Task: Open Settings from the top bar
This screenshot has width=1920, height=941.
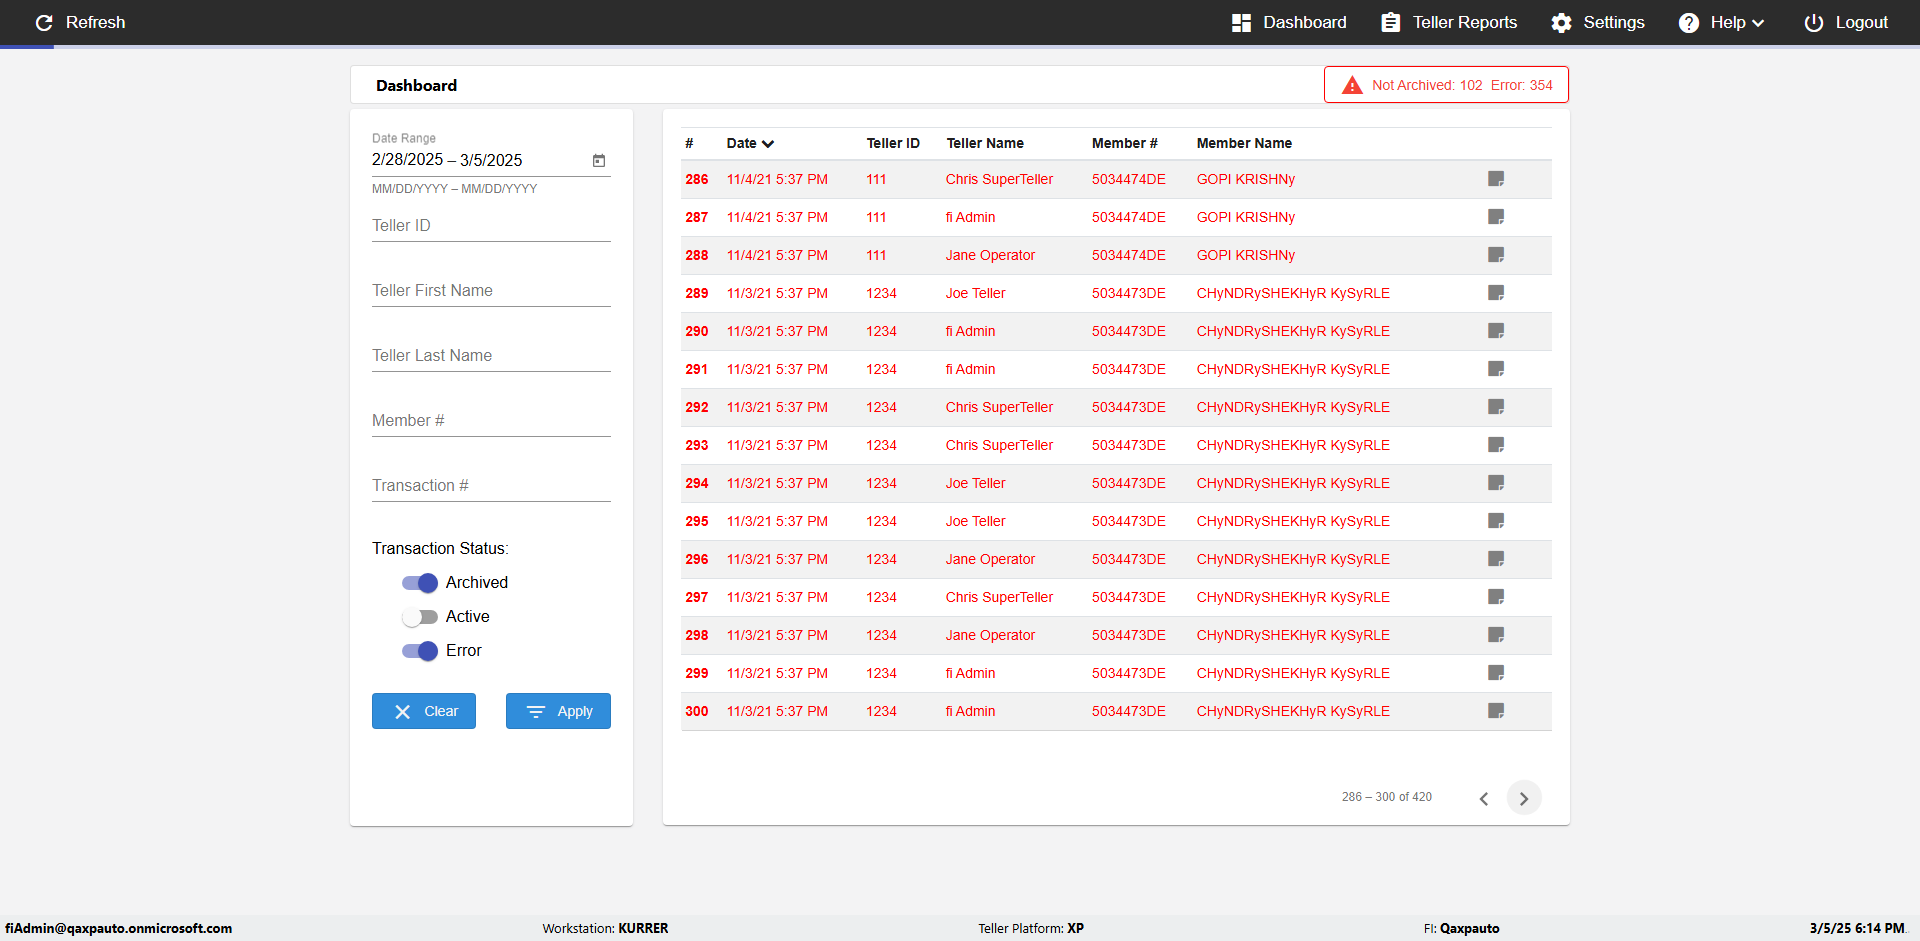Action: tap(1598, 22)
